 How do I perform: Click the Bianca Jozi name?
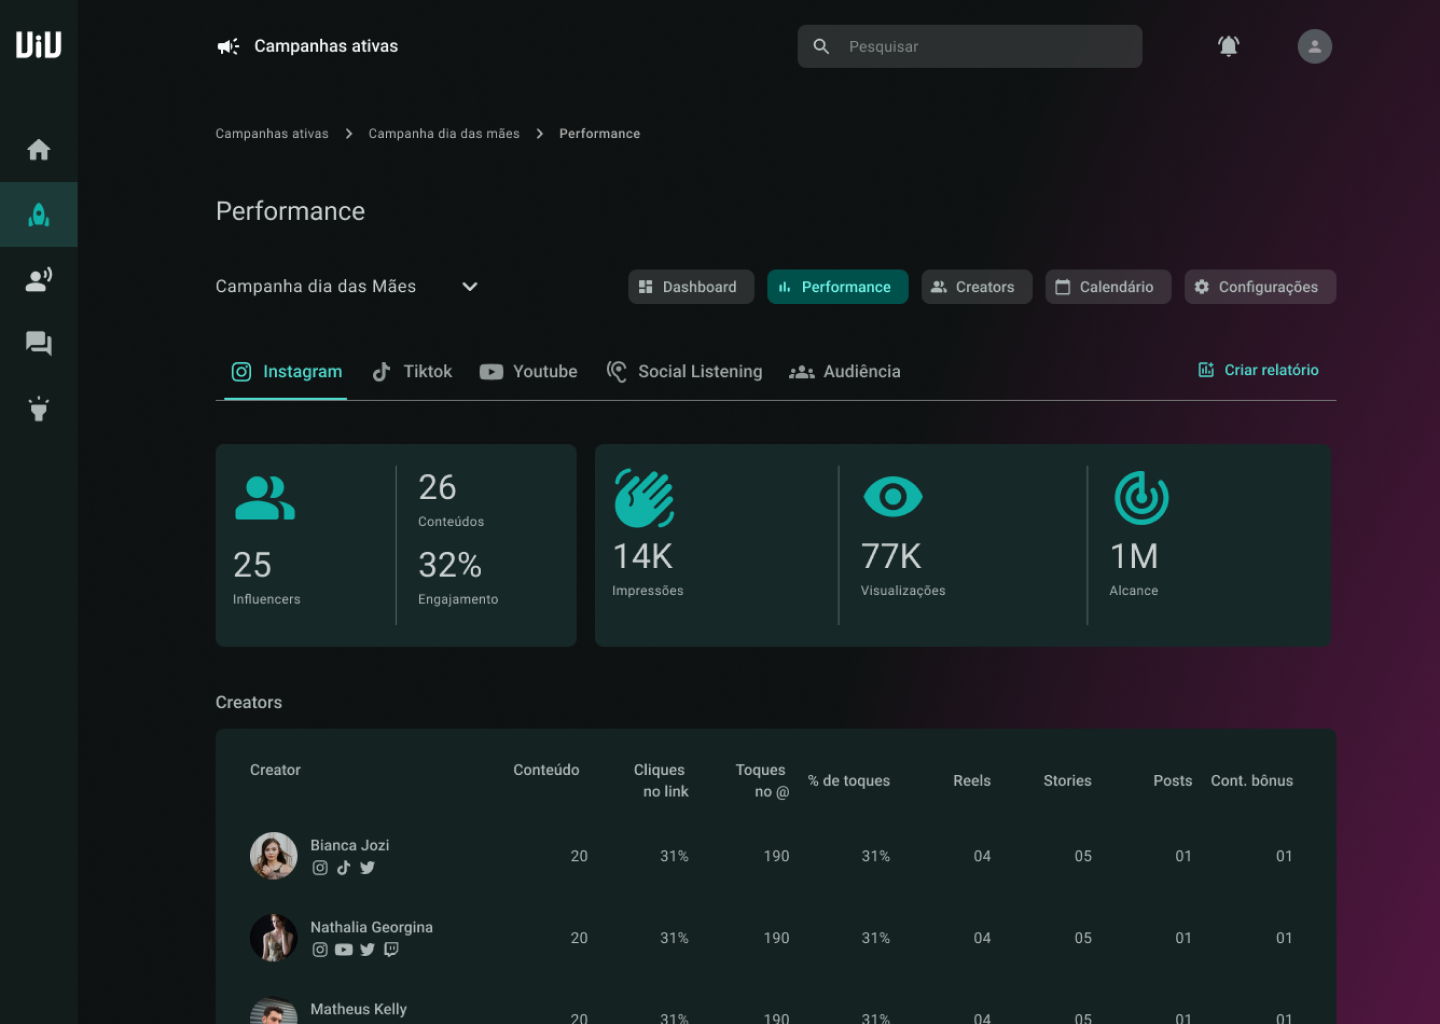[350, 846]
